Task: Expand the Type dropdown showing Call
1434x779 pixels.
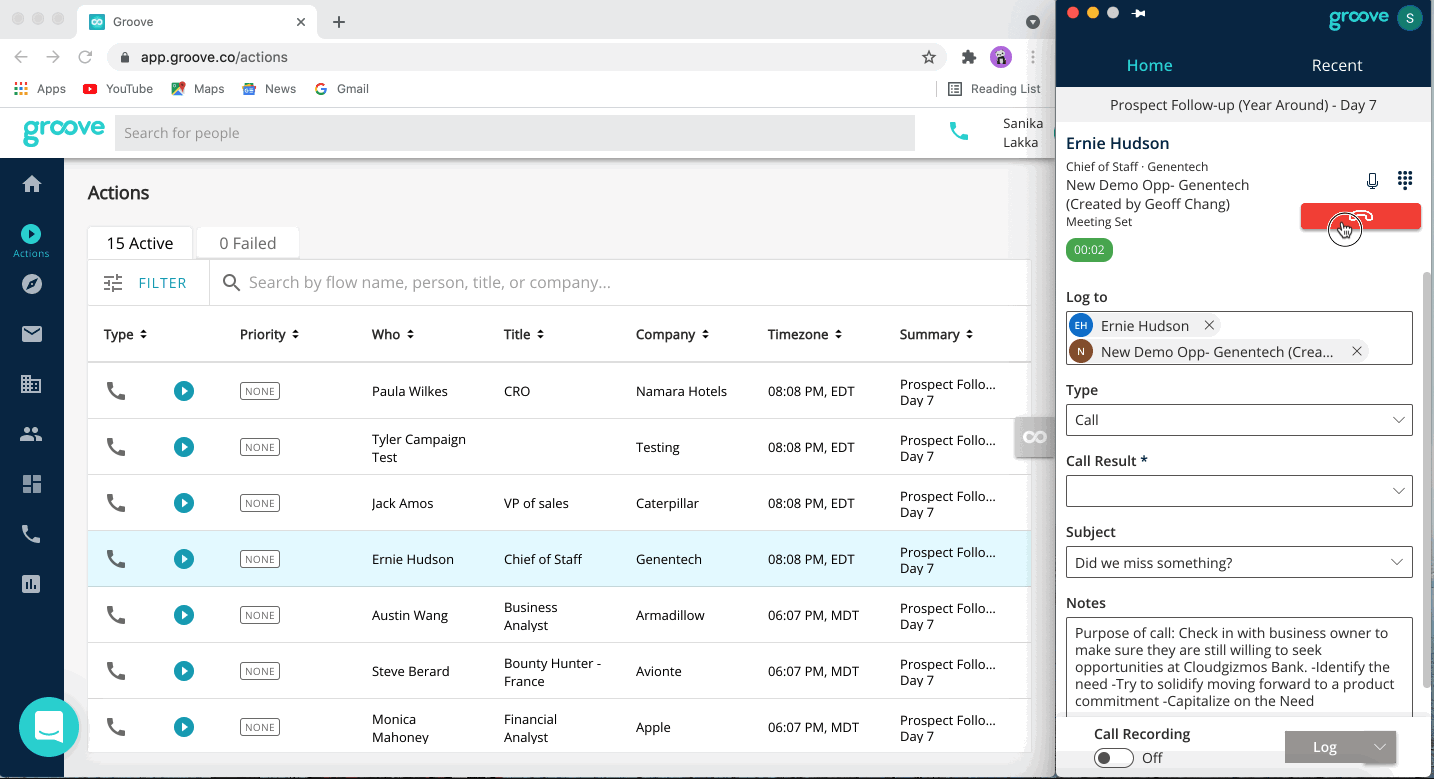Action: pos(1239,420)
